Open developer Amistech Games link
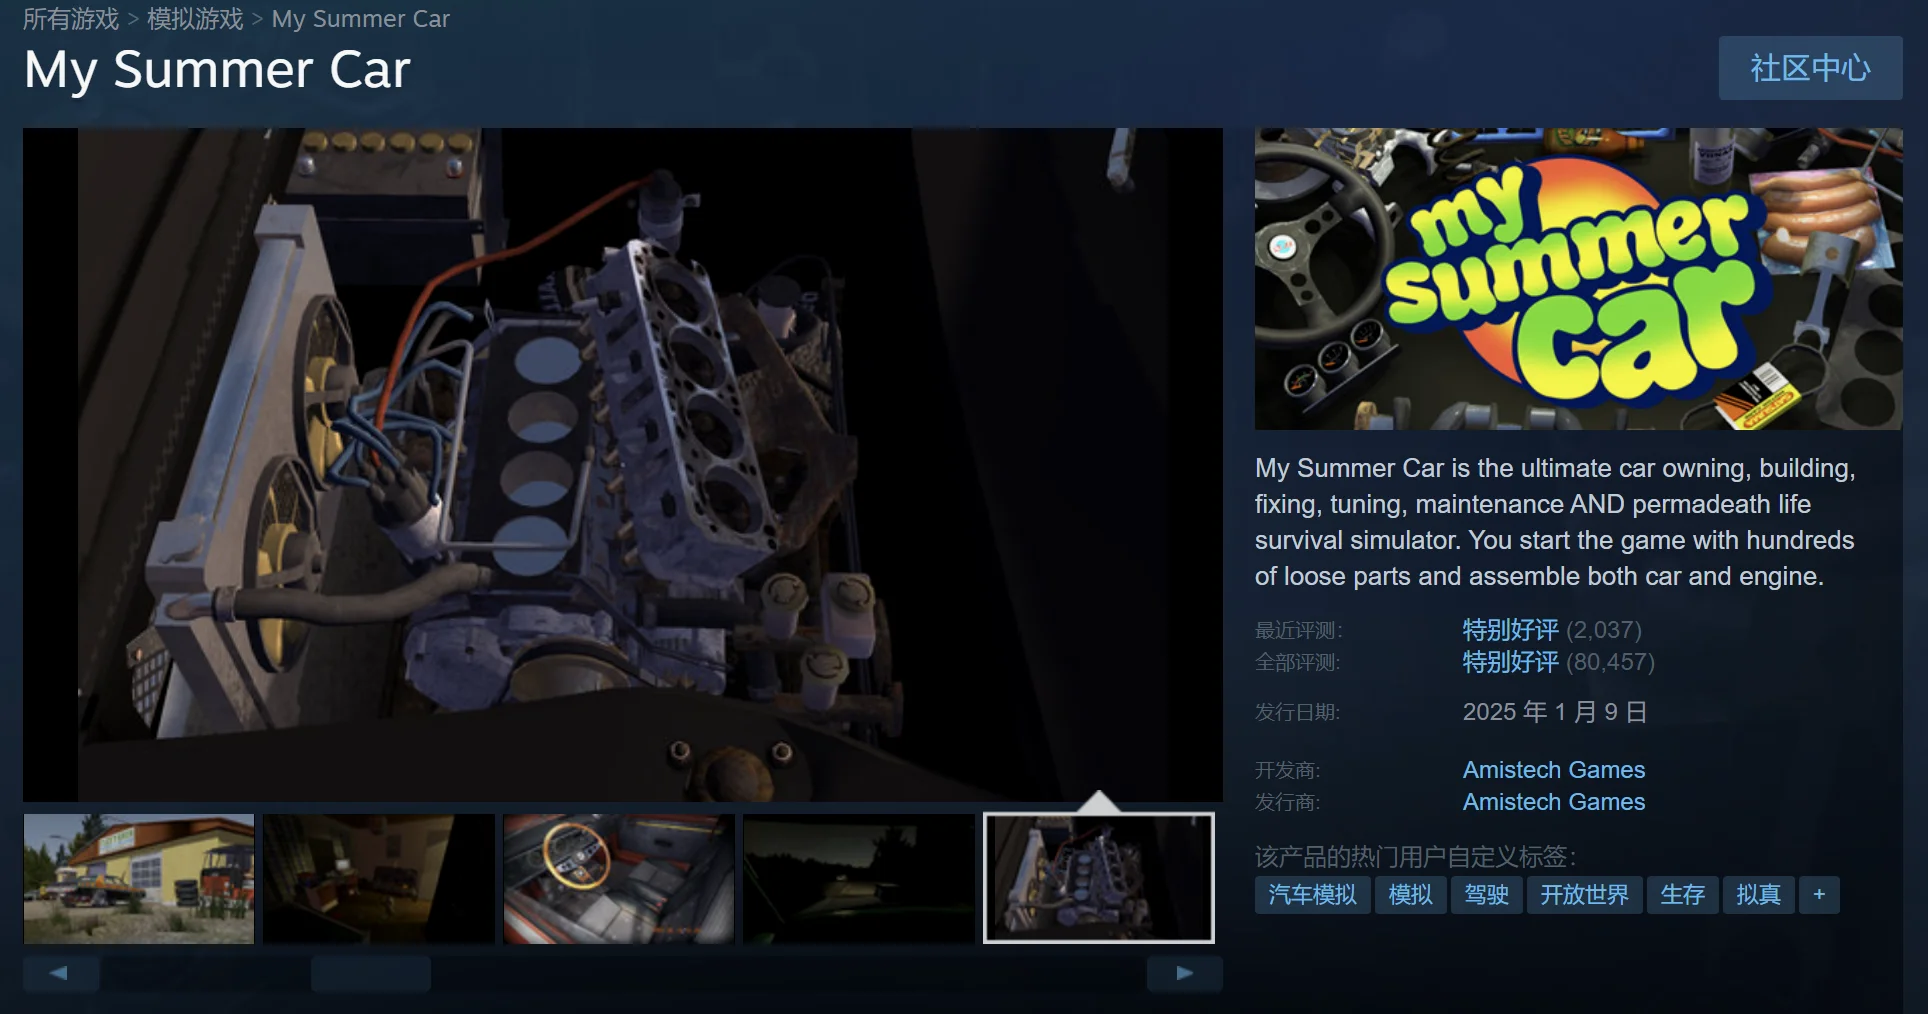 (x=1553, y=770)
